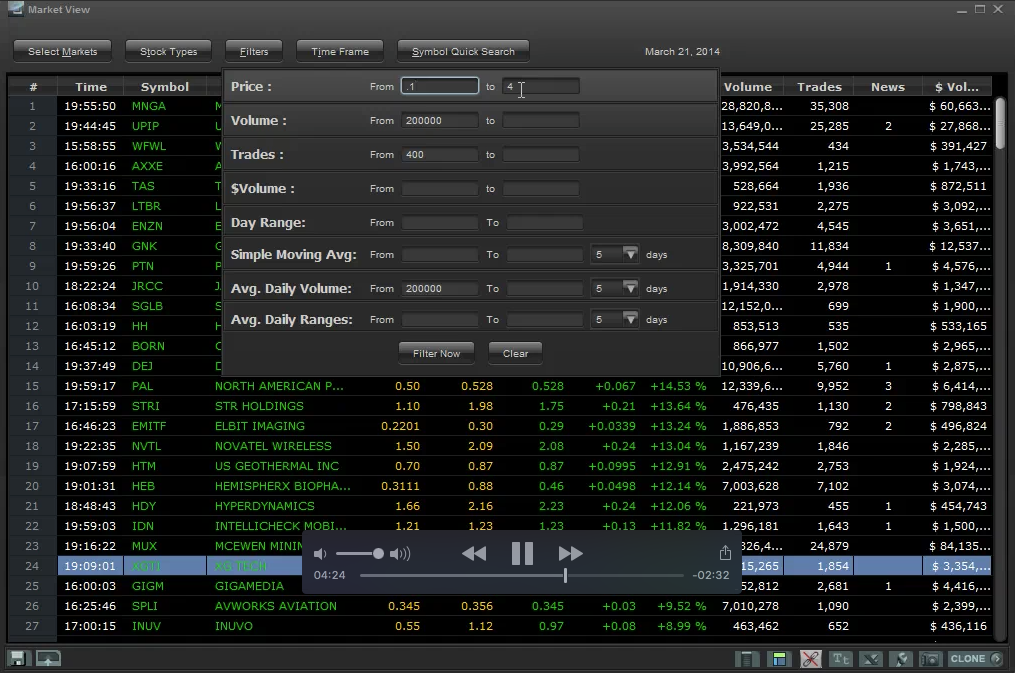Click the share icon in video player
The width and height of the screenshot is (1015, 673).
coord(725,553)
